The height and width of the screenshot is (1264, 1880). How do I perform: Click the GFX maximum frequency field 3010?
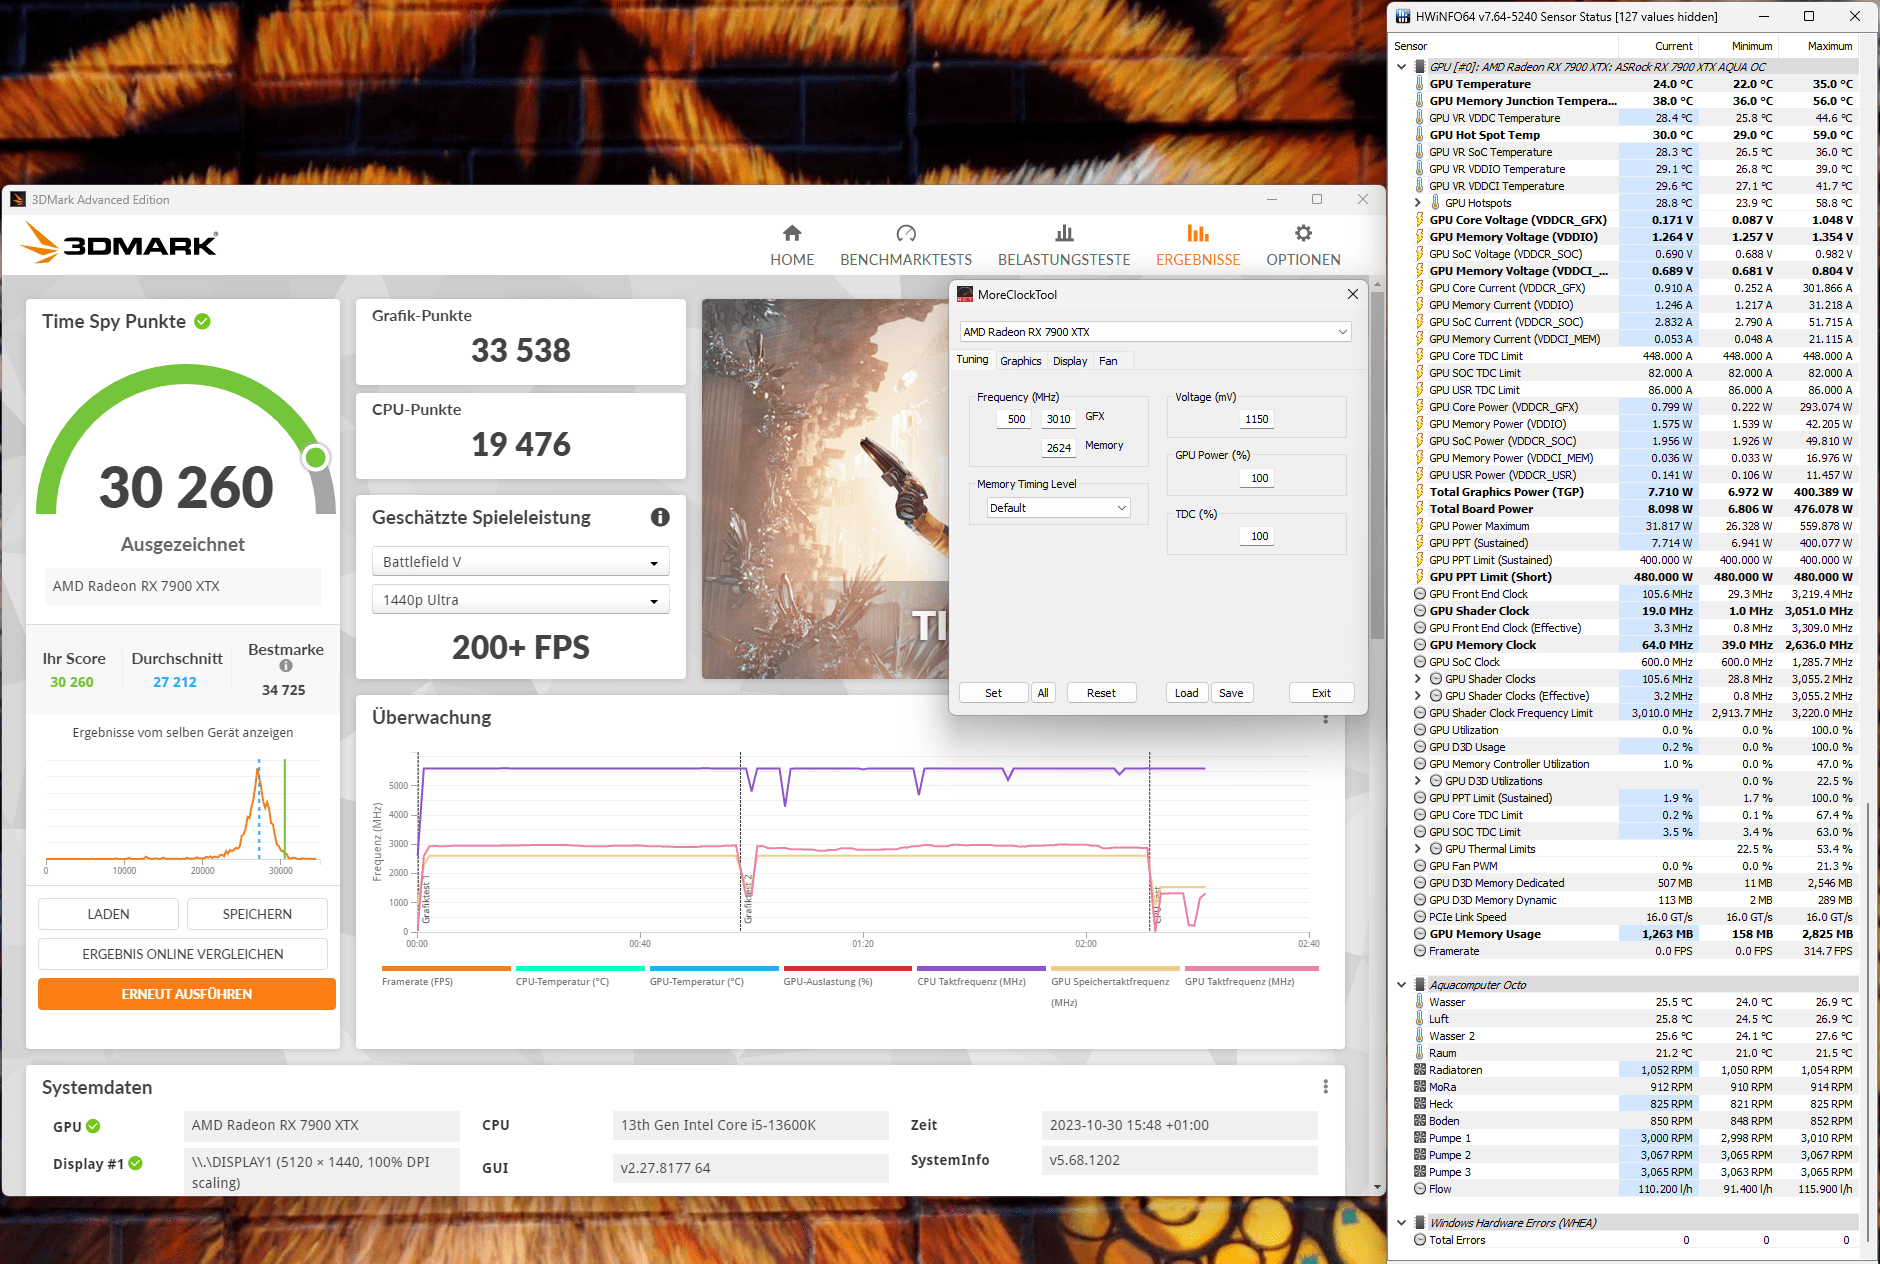tap(1058, 419)
